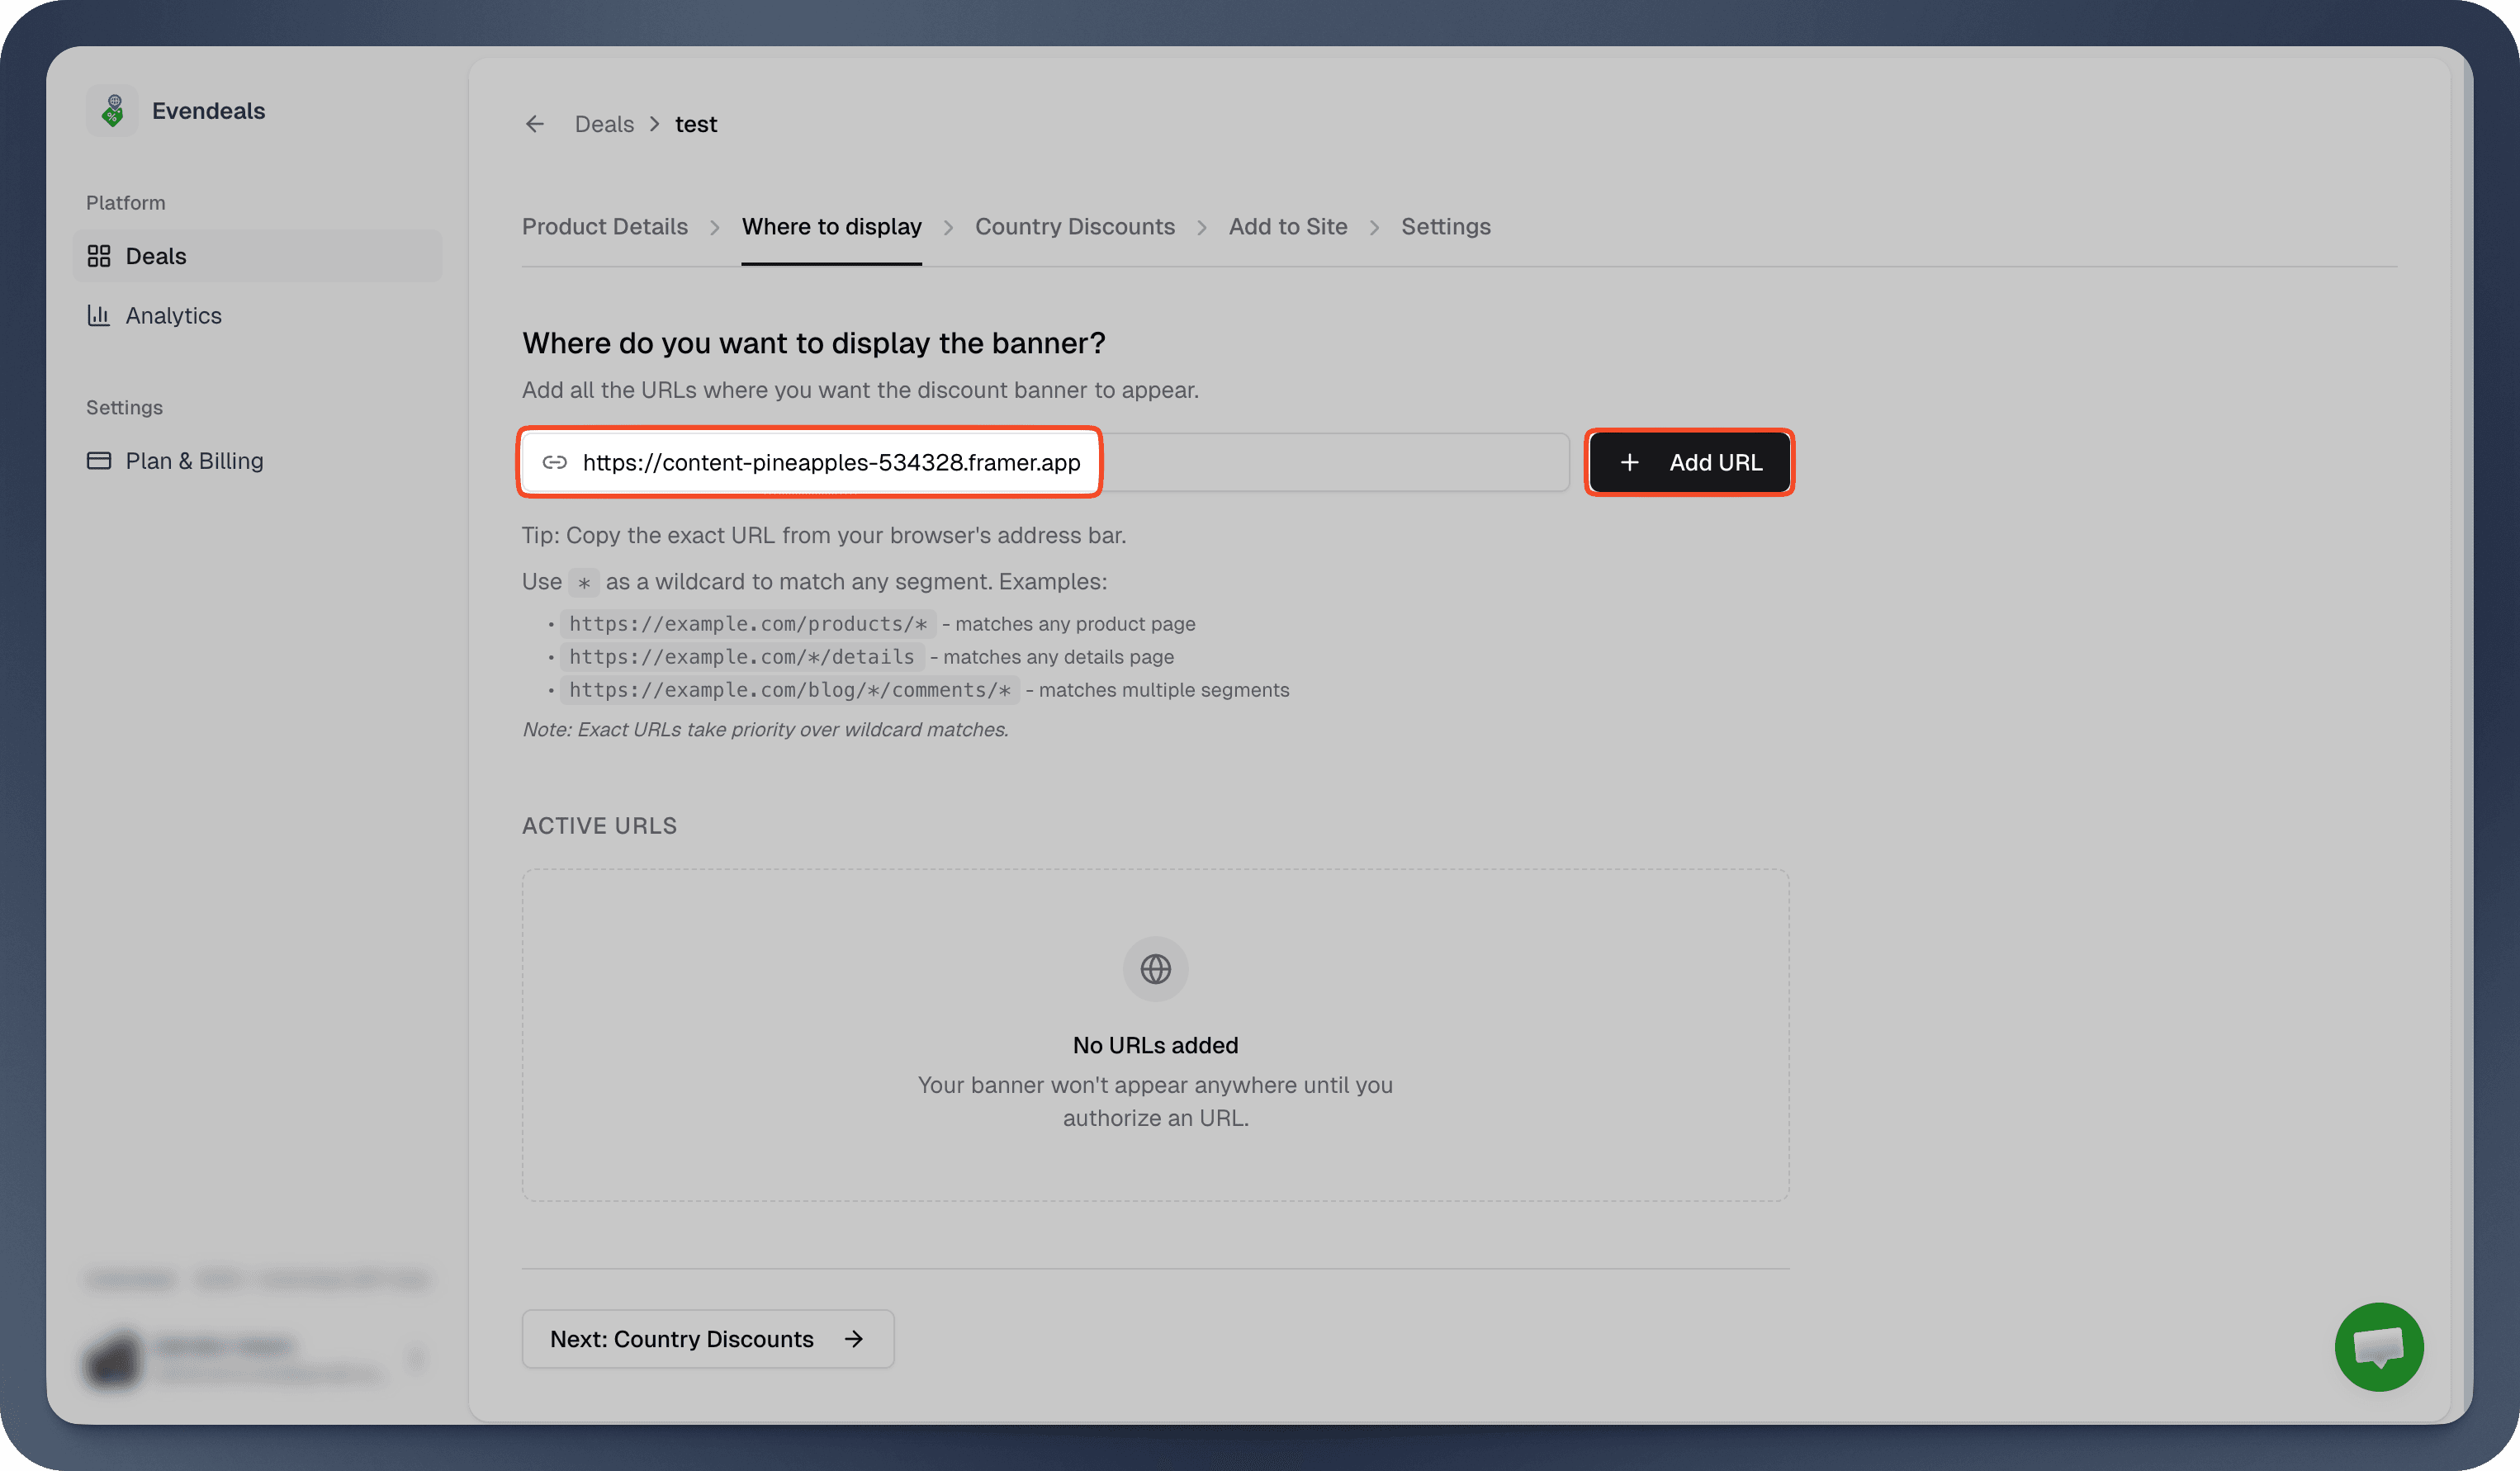Viewport: 2520px width, 1471px height.
Task: Click the Plan & Billing card icon
Action: click(x=99, y=460)
